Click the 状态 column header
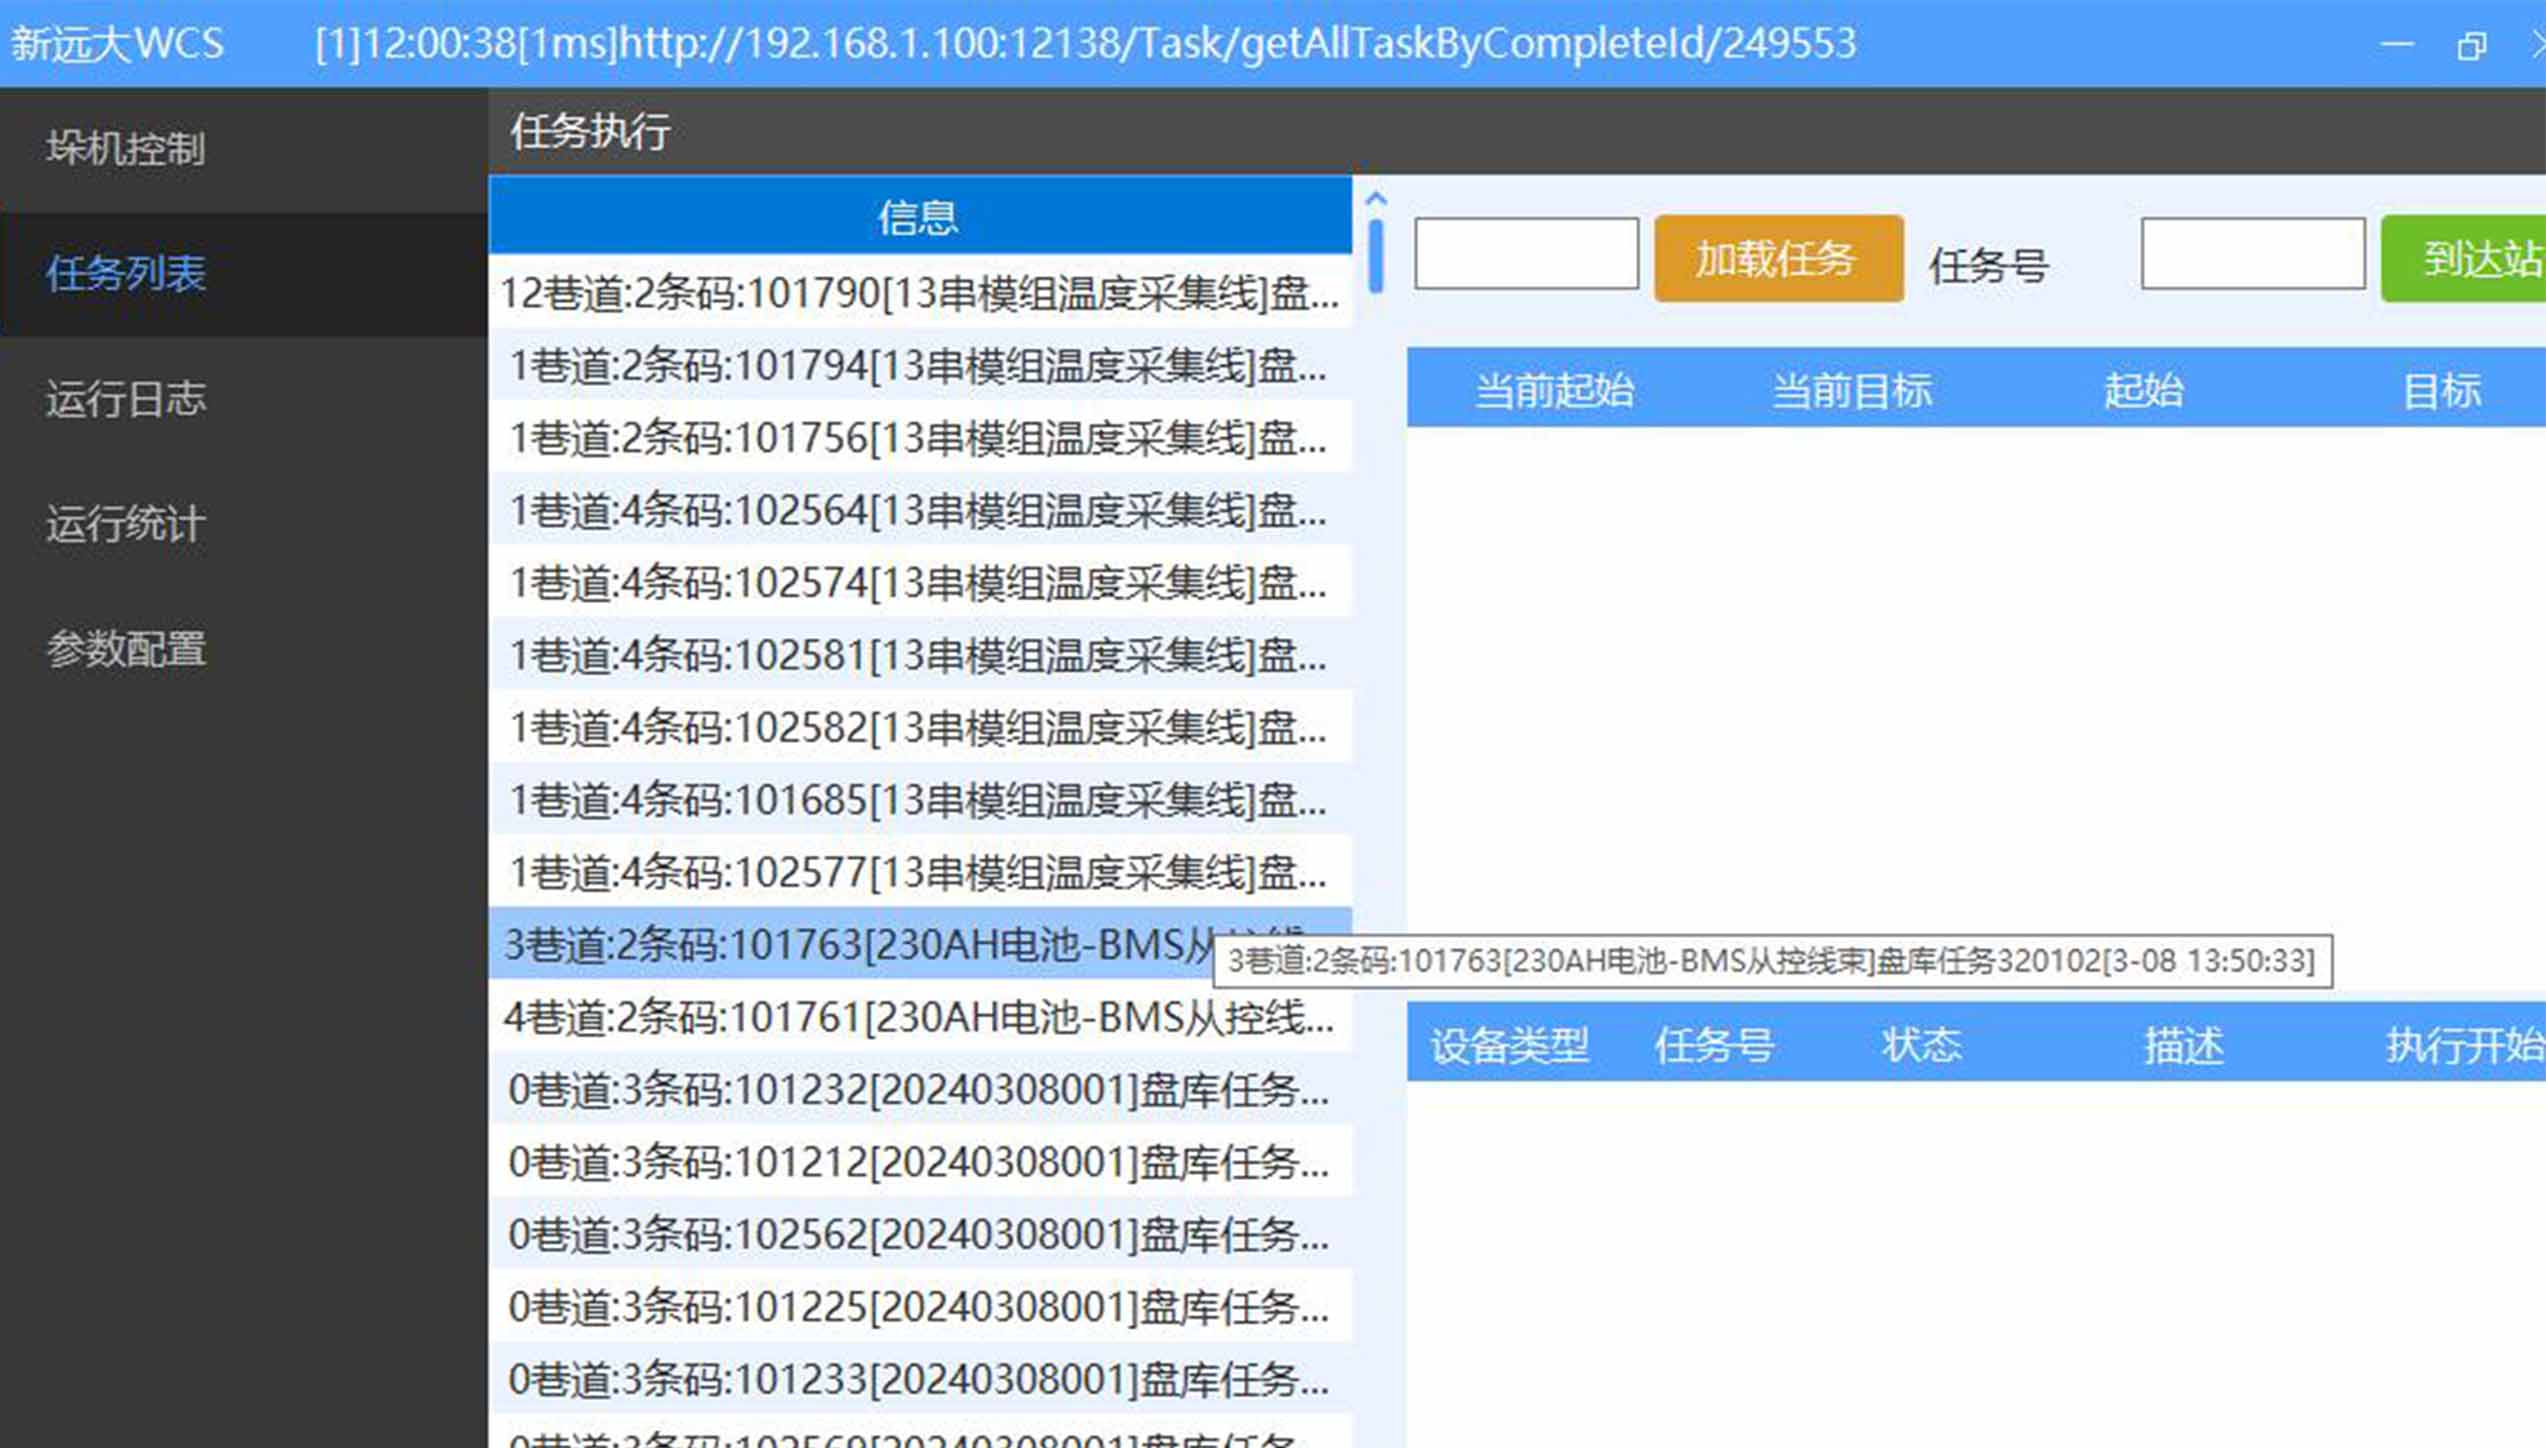Image resolution: width=2546 pixels, height=1448 pixels. (1920, 1046)
